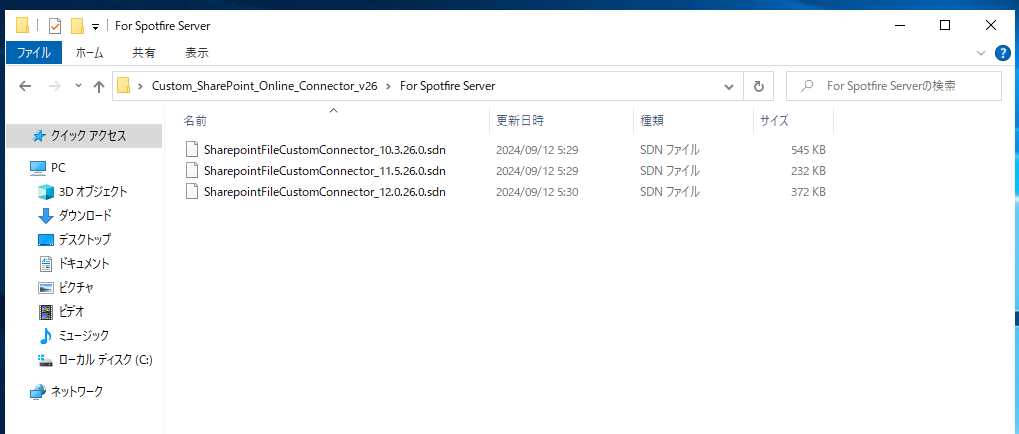Open ドキュメント in the navigation pane
This screenshot has height=434, width=1019.
coord(84,263)
